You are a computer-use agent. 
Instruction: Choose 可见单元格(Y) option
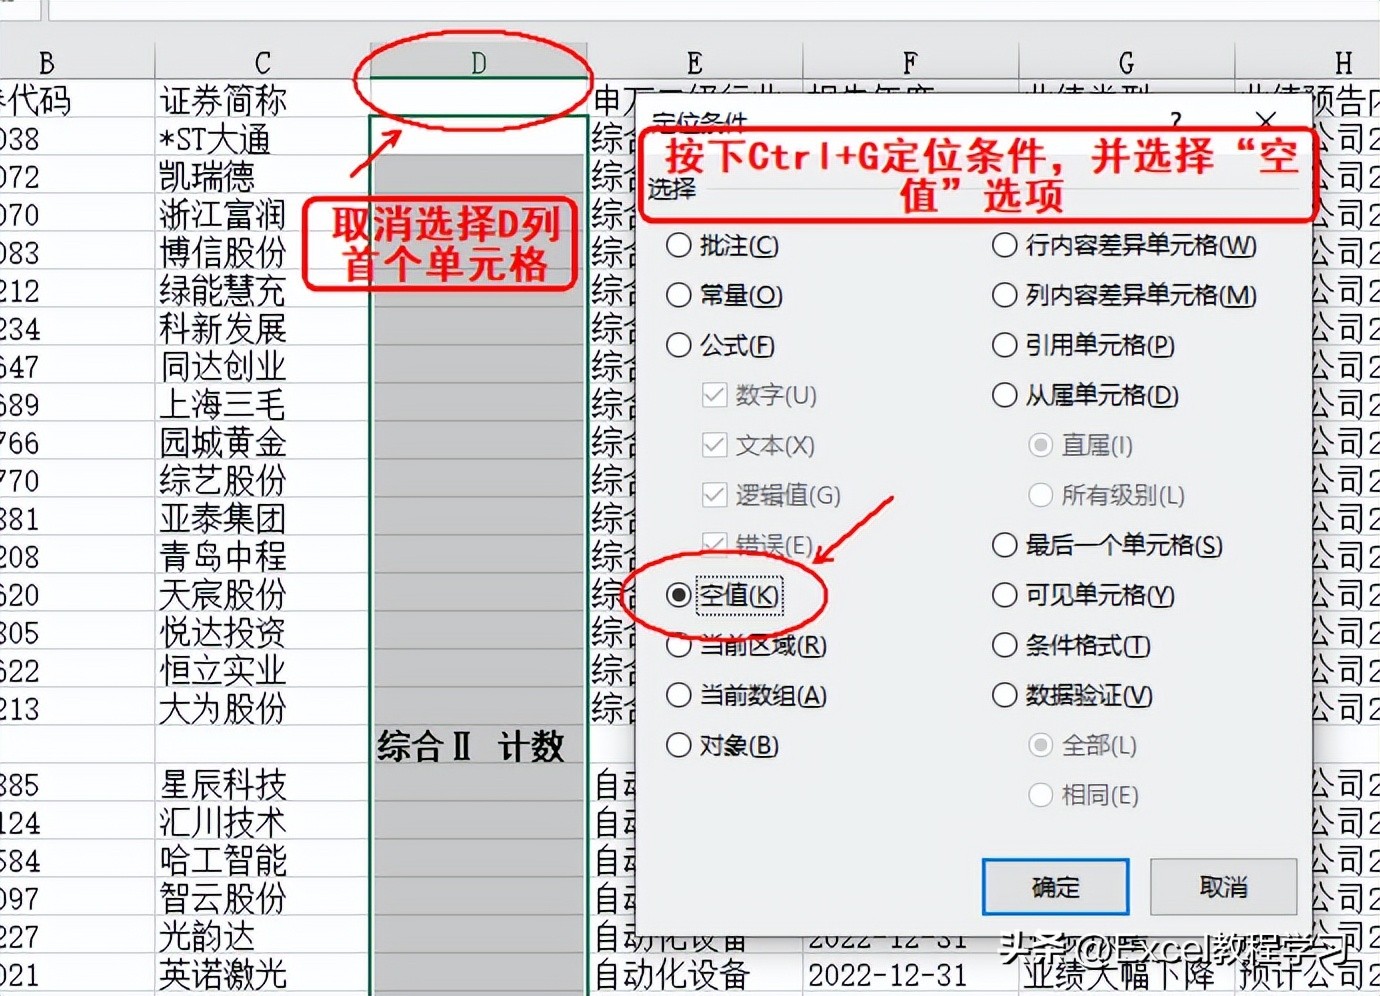click(x=1004, y=595)
